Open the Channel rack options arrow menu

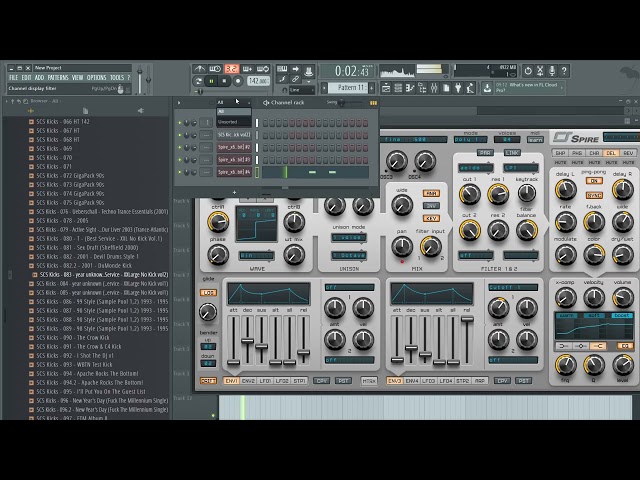[179, 103]
